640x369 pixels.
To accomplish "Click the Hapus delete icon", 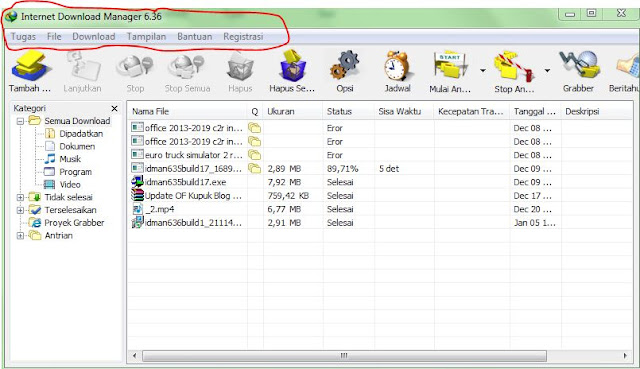I will tap(240, 67).
